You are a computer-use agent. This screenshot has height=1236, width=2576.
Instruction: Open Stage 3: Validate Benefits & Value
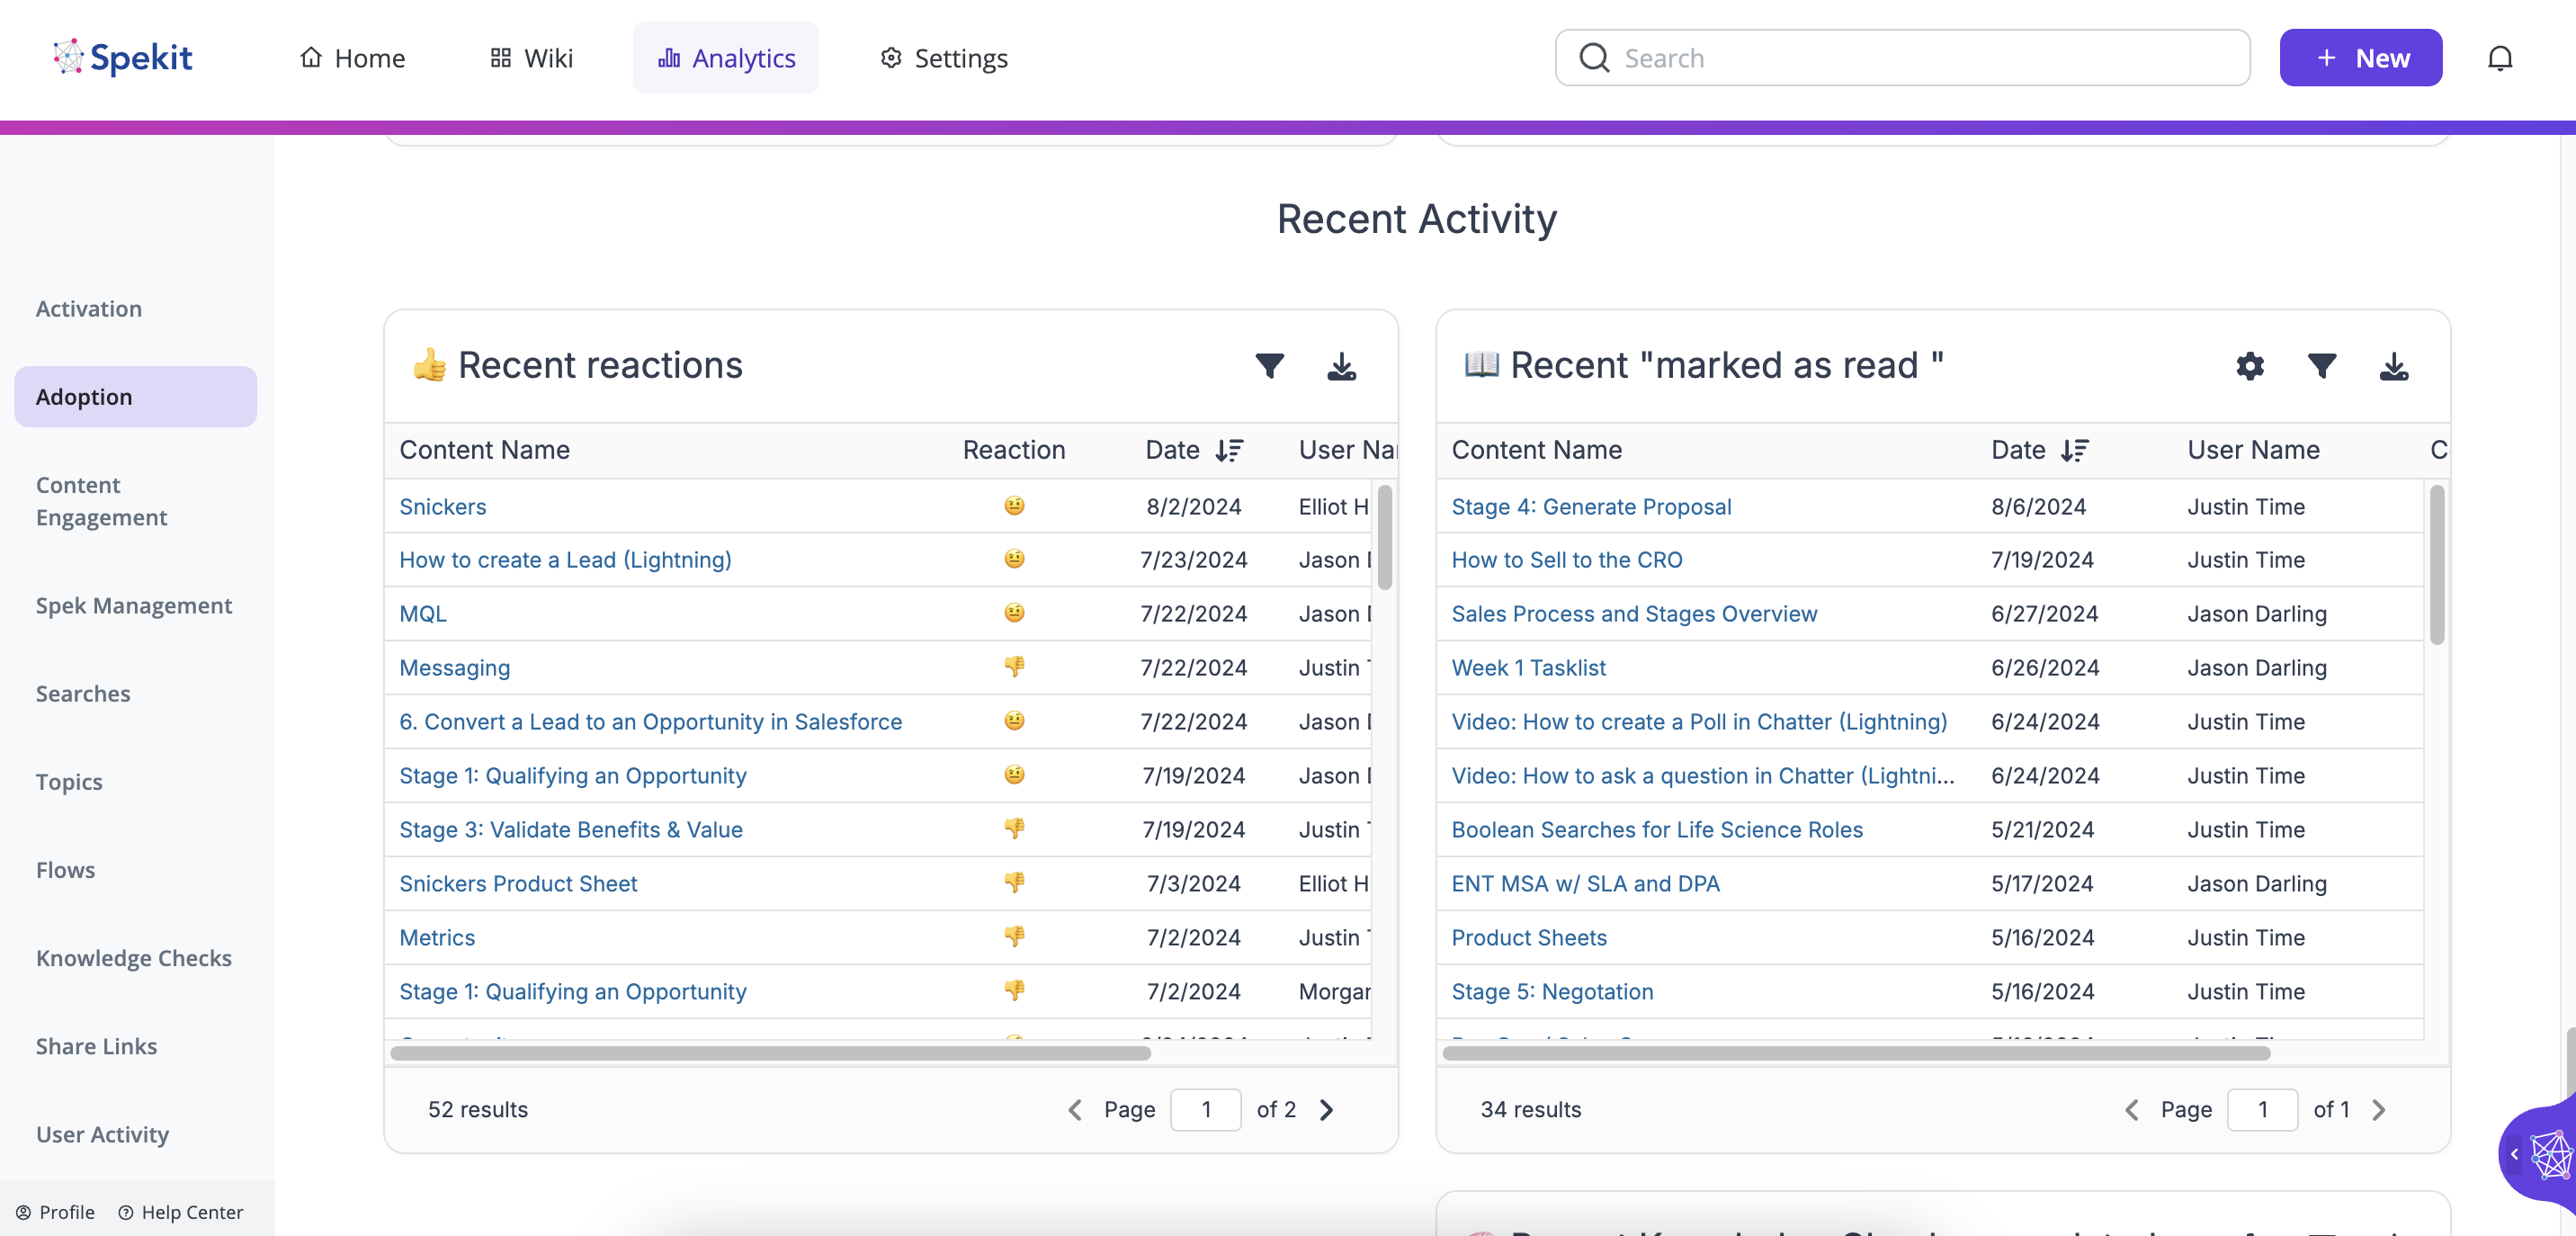click(571, 830)
